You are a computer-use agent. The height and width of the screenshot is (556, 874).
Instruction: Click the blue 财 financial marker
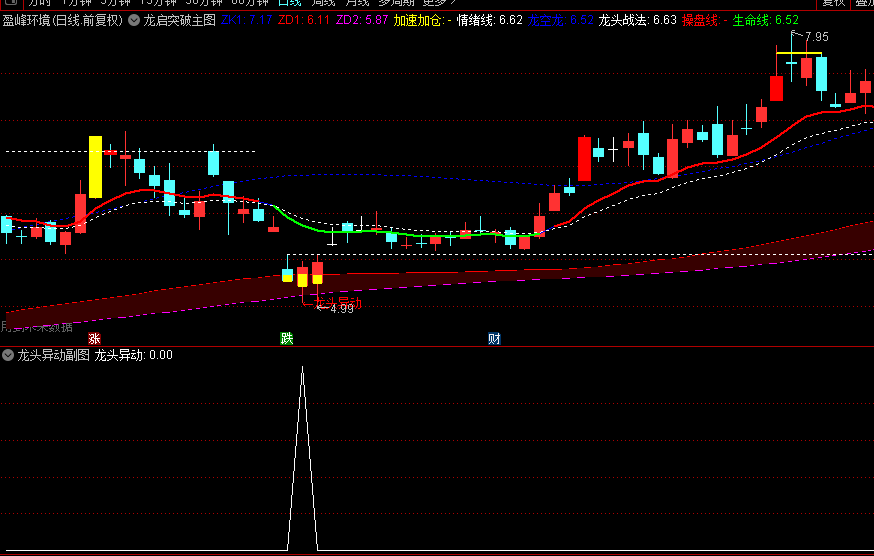(x=494, y=339)
